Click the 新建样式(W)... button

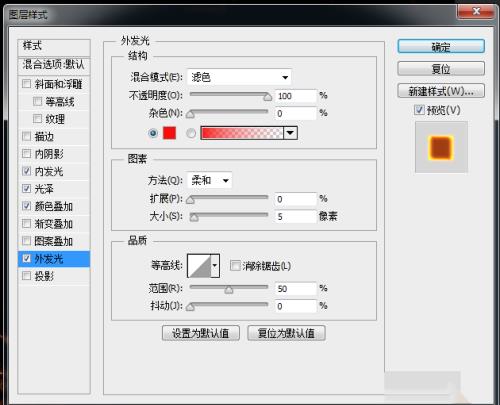coord(441,91)
